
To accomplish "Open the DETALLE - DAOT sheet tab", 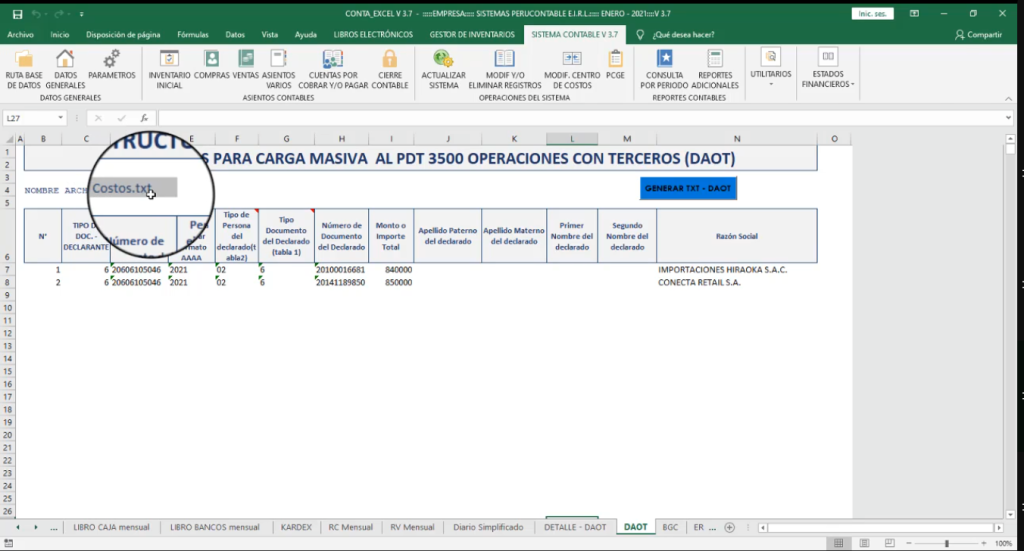I will pyautogui.click(x=575, y=527).
